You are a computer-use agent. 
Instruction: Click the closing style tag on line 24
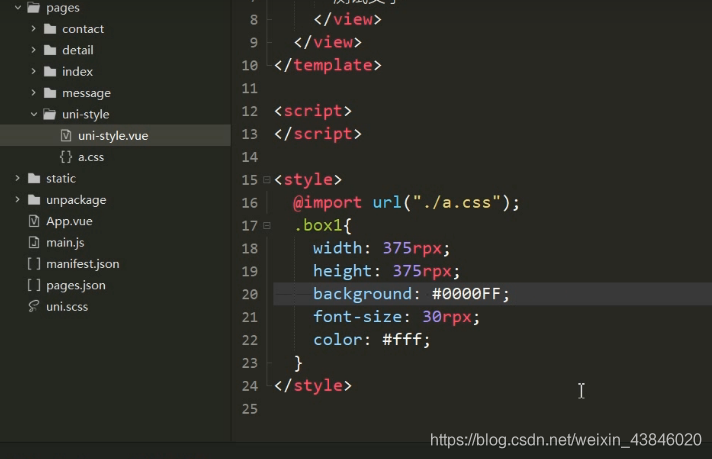click(313, 386)
